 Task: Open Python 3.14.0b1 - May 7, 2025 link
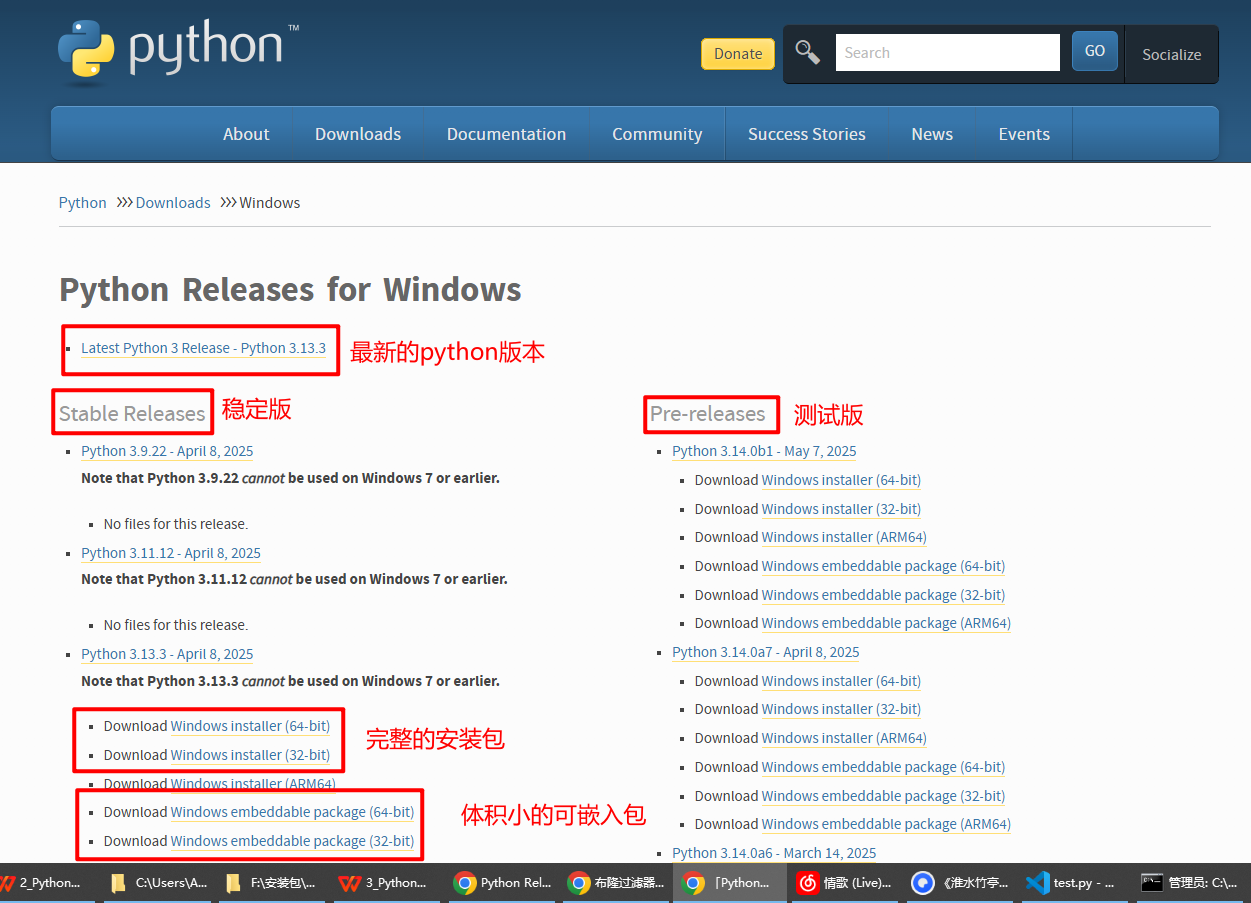764,451
